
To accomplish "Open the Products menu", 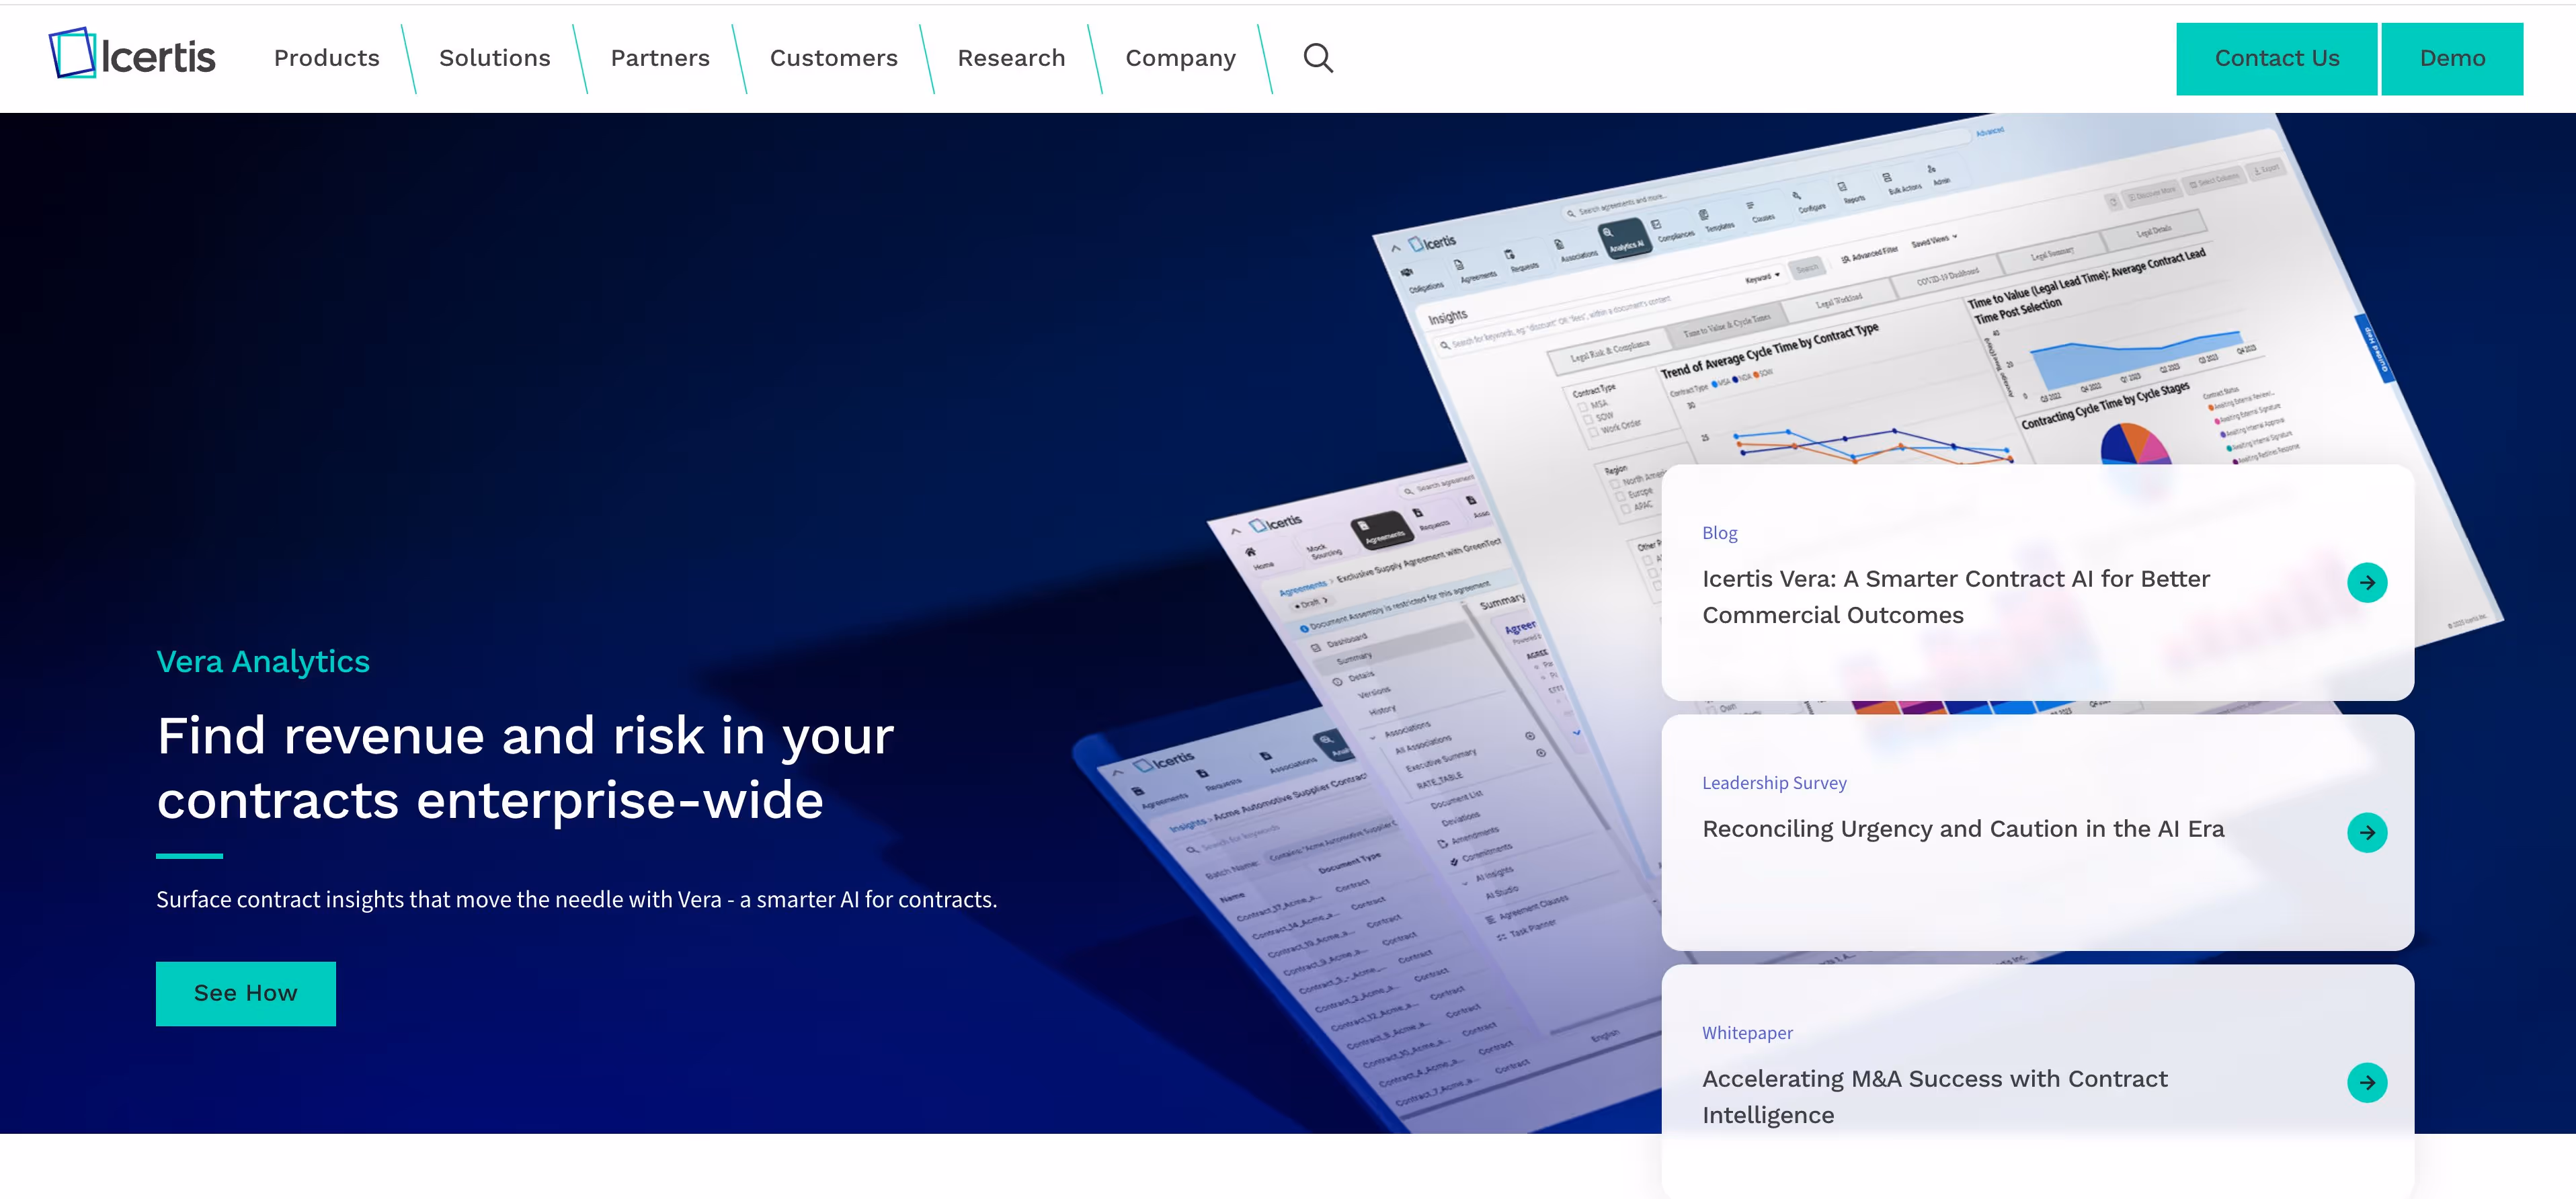I will 326,58.
